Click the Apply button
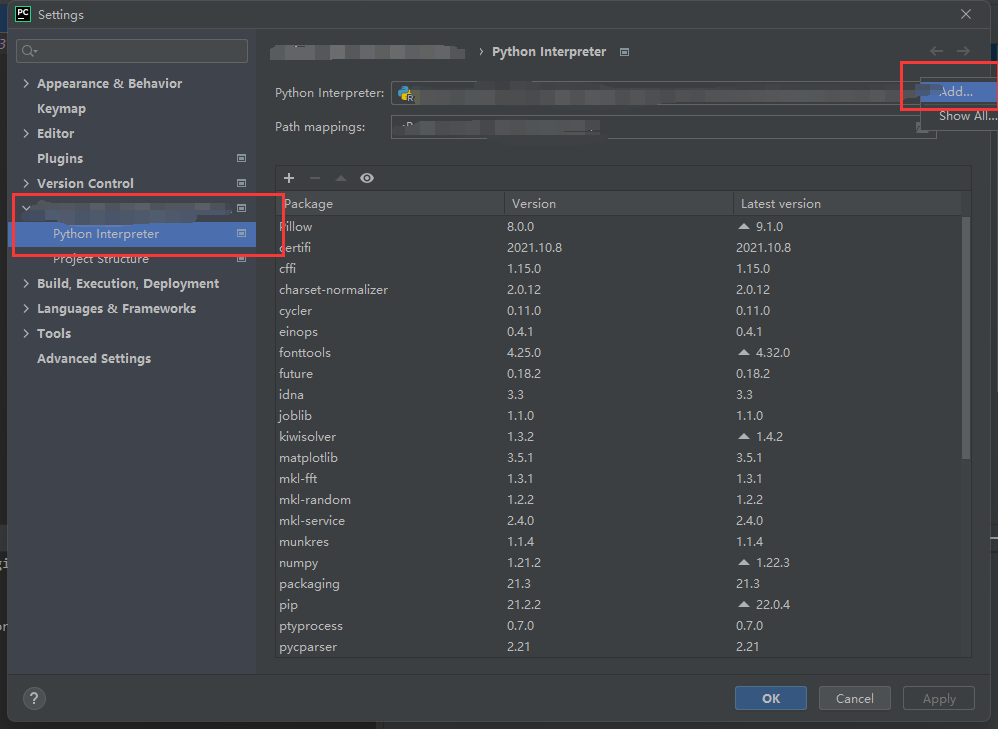The height and width of the screenshot is (729, 998). [939, 698]
